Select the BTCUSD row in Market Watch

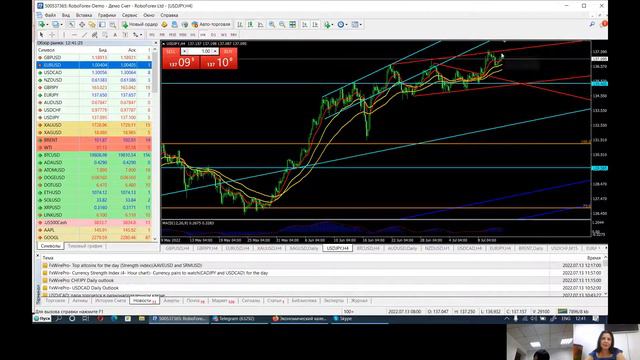[94, 155]
